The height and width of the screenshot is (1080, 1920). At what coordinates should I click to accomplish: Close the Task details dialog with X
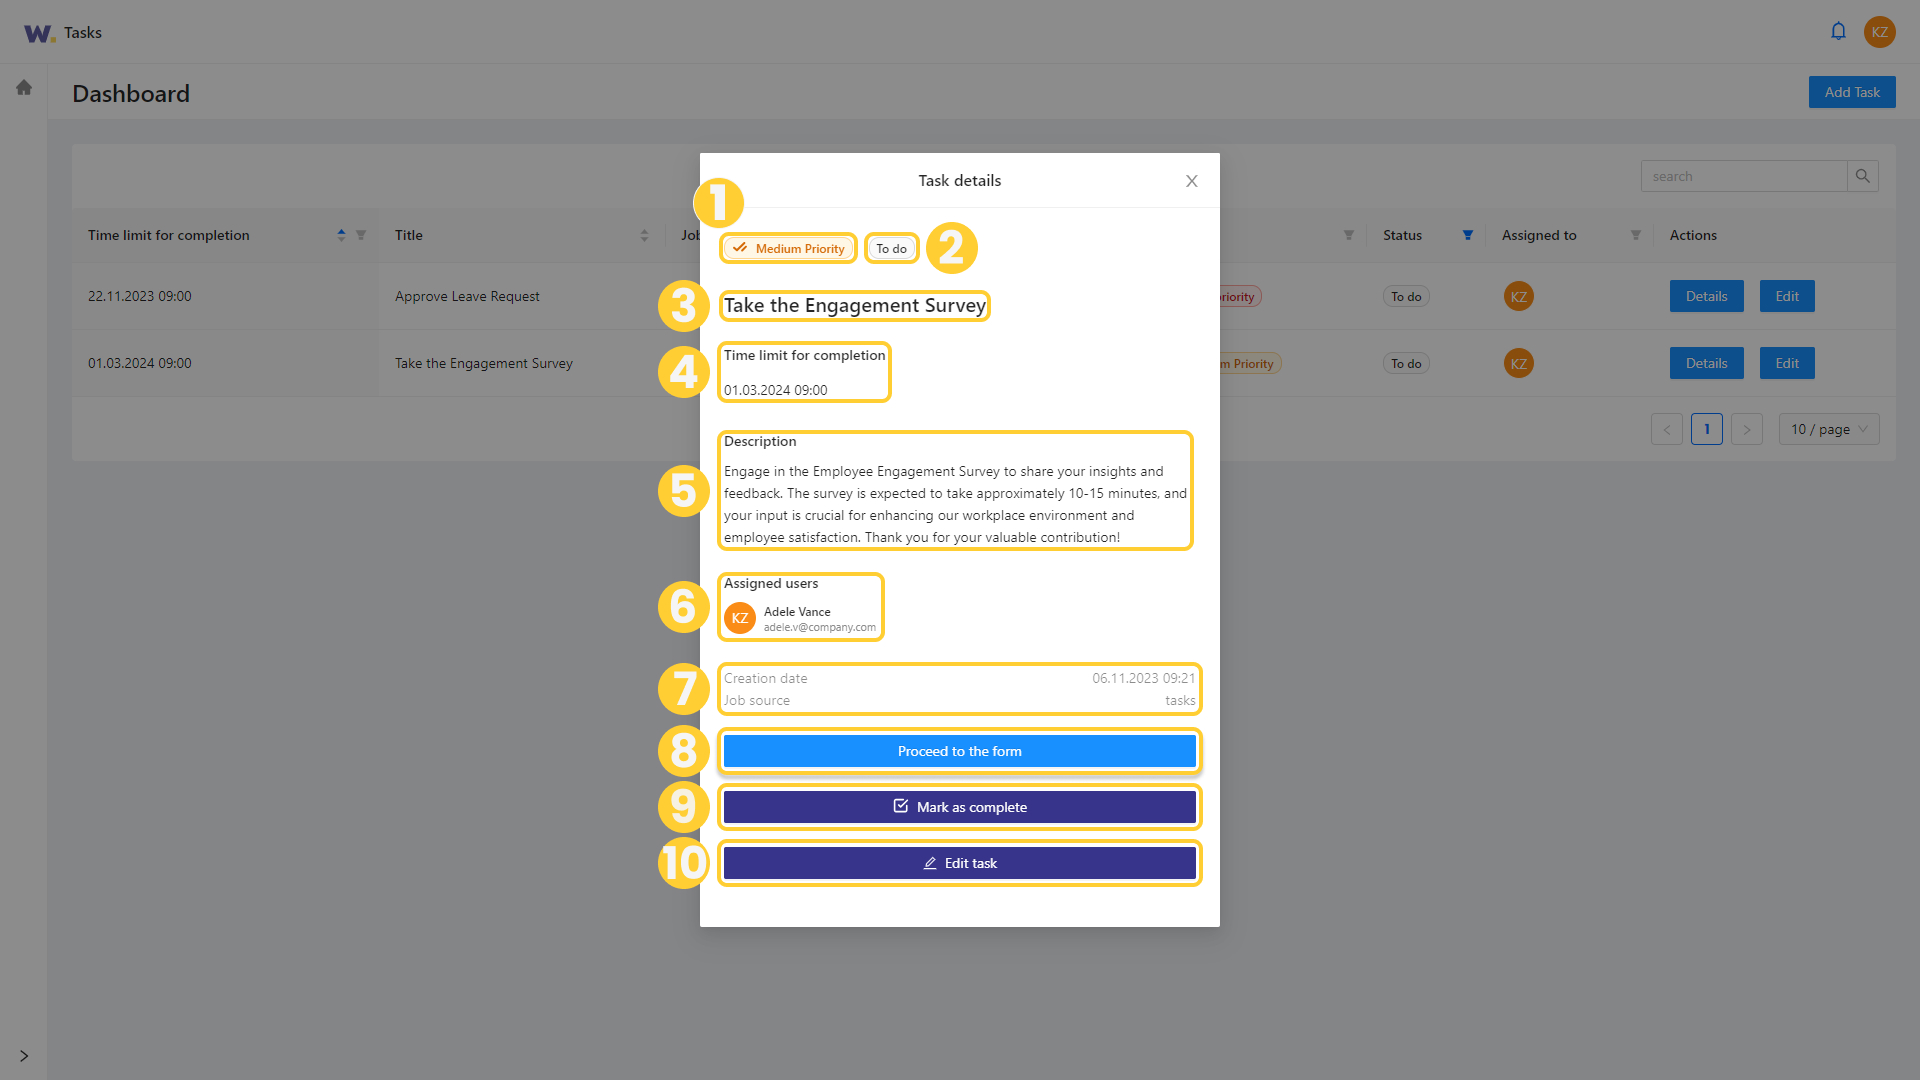pyautogui.click(x=1192, y=181)
